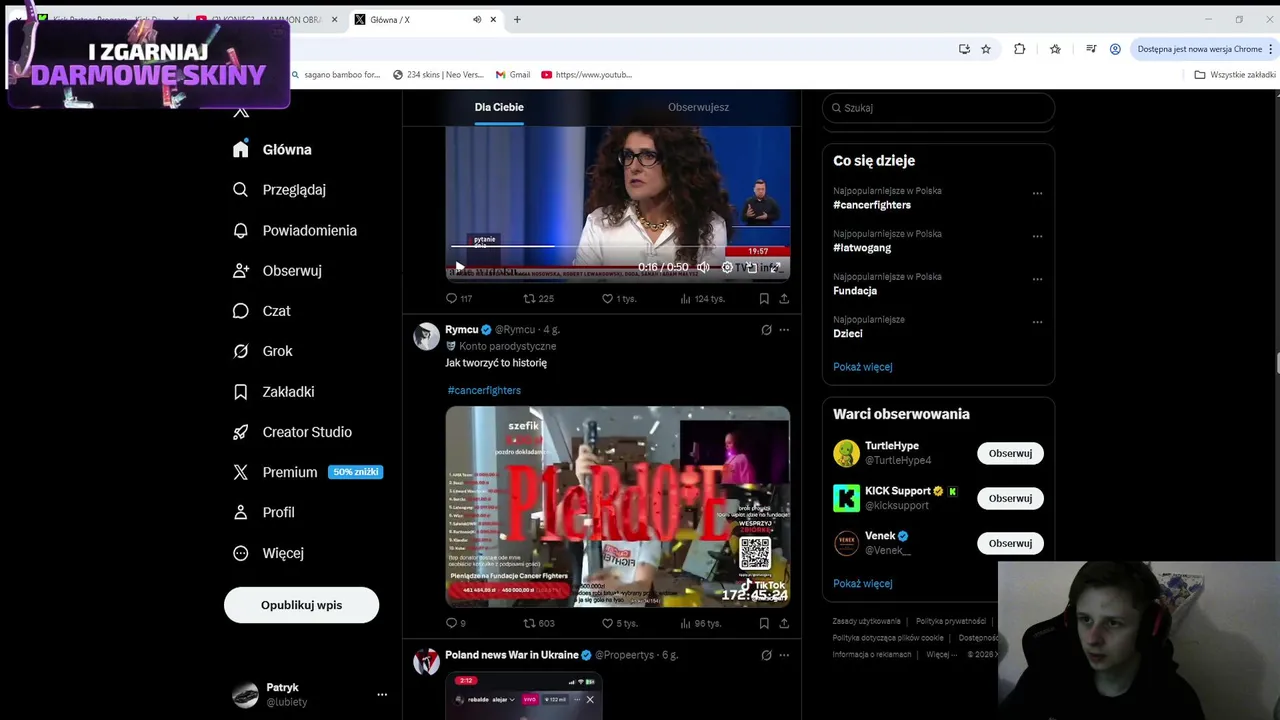Open more options for Fundacja trend
The width and height of the screenshot is (1280, 720).
[x=1037, y=279]
